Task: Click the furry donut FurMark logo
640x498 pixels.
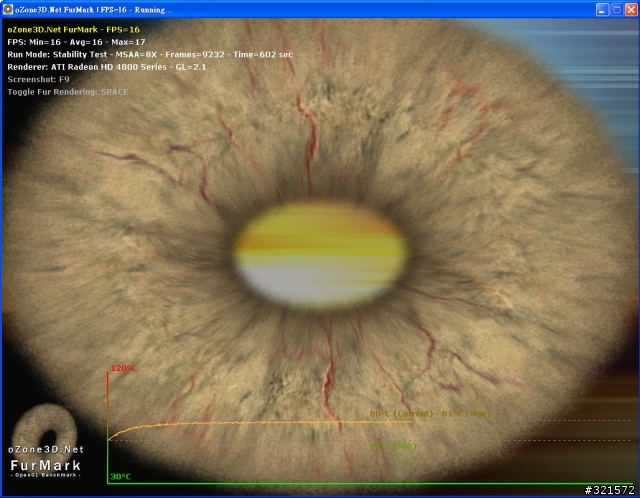Action: click(x=44, y=427)
